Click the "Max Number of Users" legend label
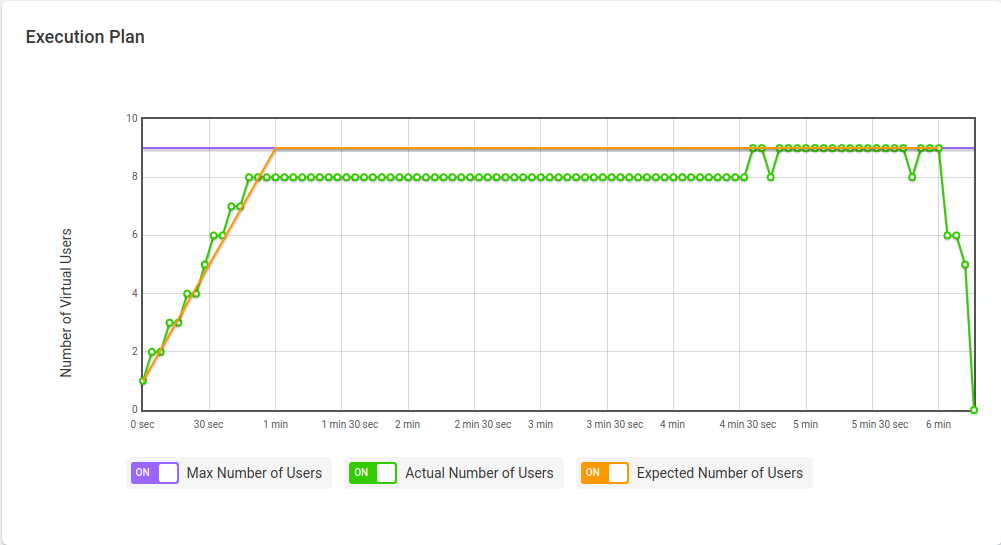The image size is (1001, 545). click(254, 473)
